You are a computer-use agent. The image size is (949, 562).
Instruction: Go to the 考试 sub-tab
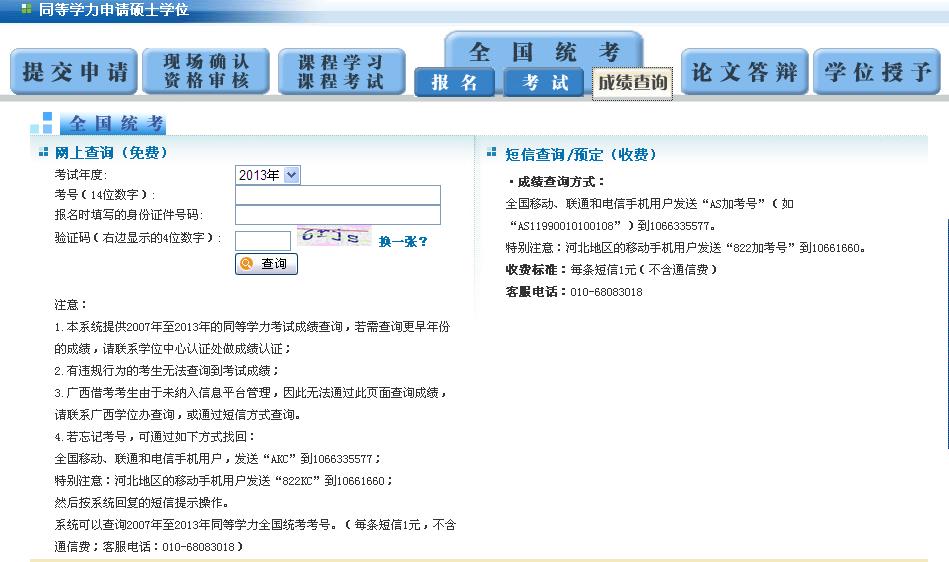pyautogui.click(x=545, y=83)
